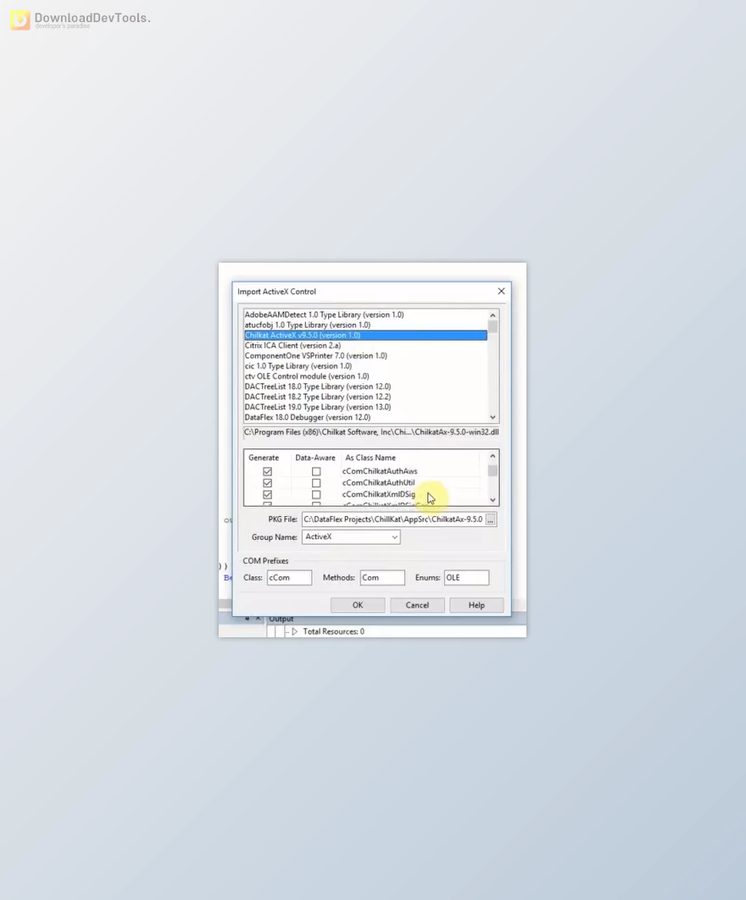
Task: Click the cComChilkatAuthAws class name
Action: [x=380, y=471]
